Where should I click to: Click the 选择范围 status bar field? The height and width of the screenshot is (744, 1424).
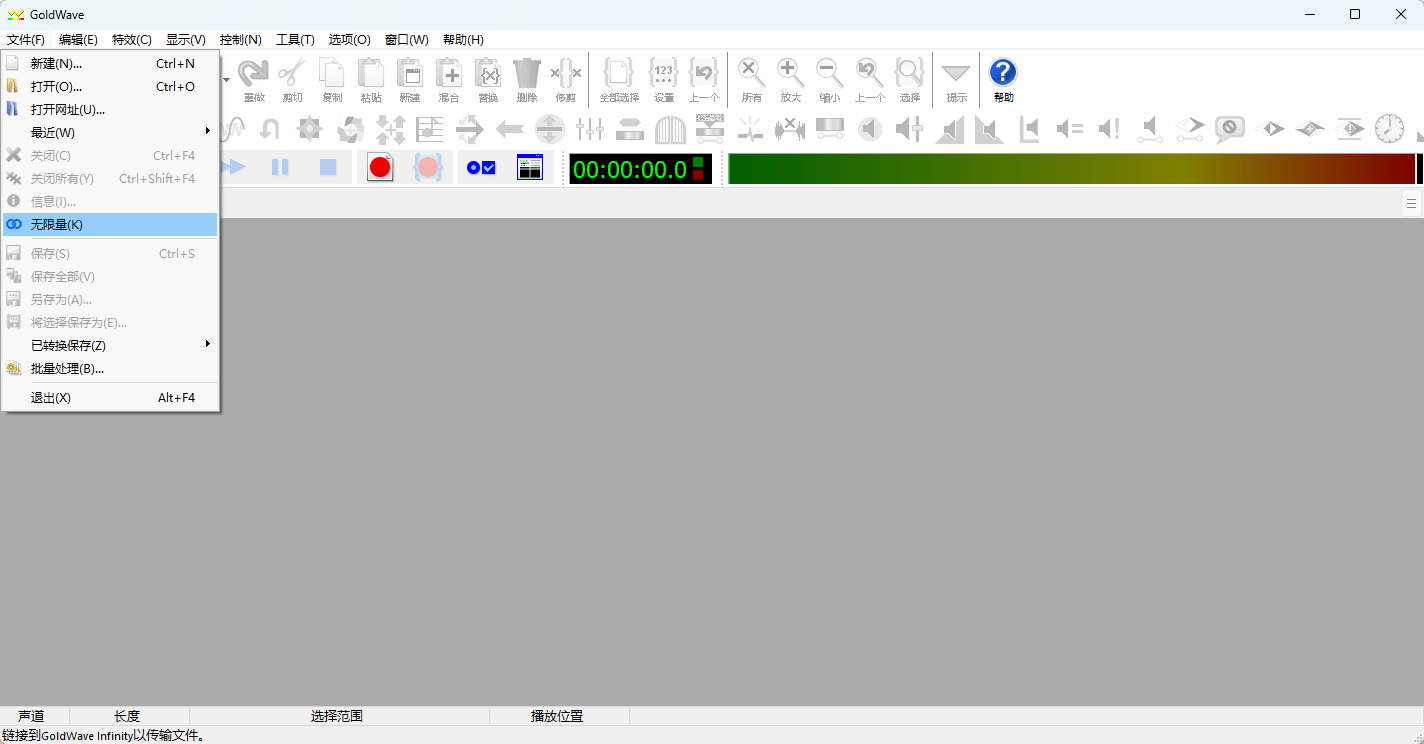[339, 716]
